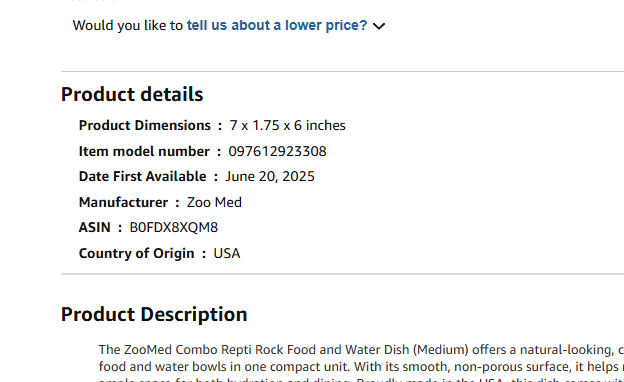Select the Item model number label
624x382 pixels.
coord(144,151)
